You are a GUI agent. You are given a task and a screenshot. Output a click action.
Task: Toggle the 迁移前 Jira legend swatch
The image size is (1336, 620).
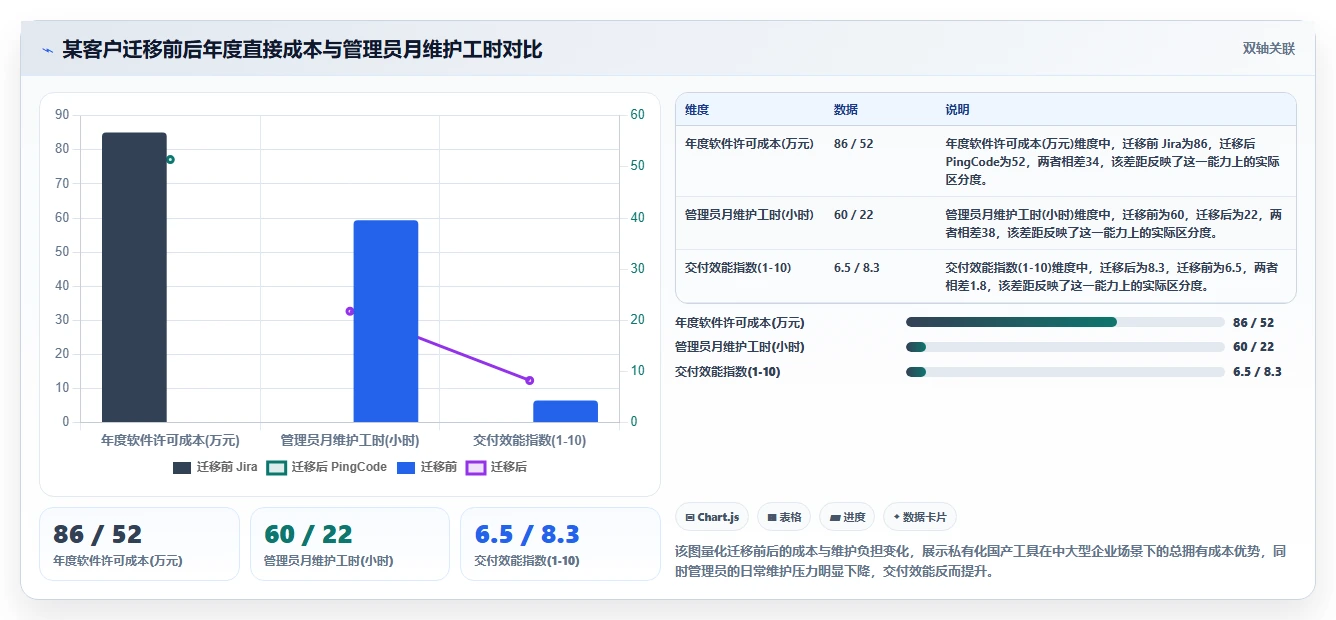(x=182, y=467)
